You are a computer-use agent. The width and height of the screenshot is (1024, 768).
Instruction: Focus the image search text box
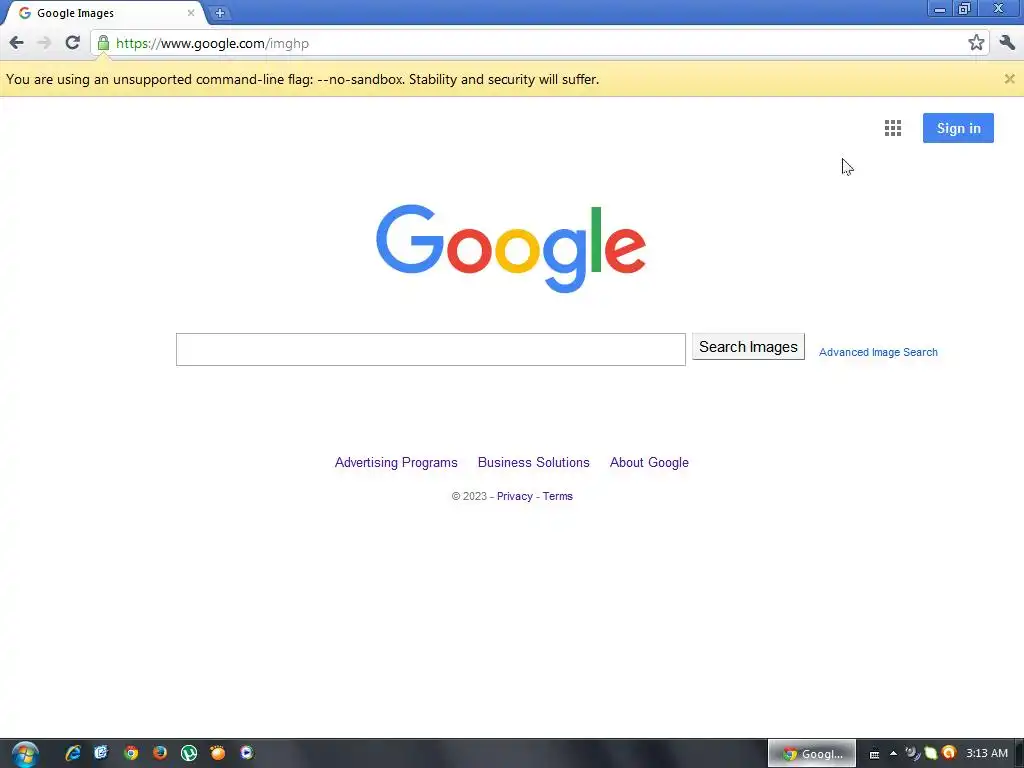tap(430, 349)
